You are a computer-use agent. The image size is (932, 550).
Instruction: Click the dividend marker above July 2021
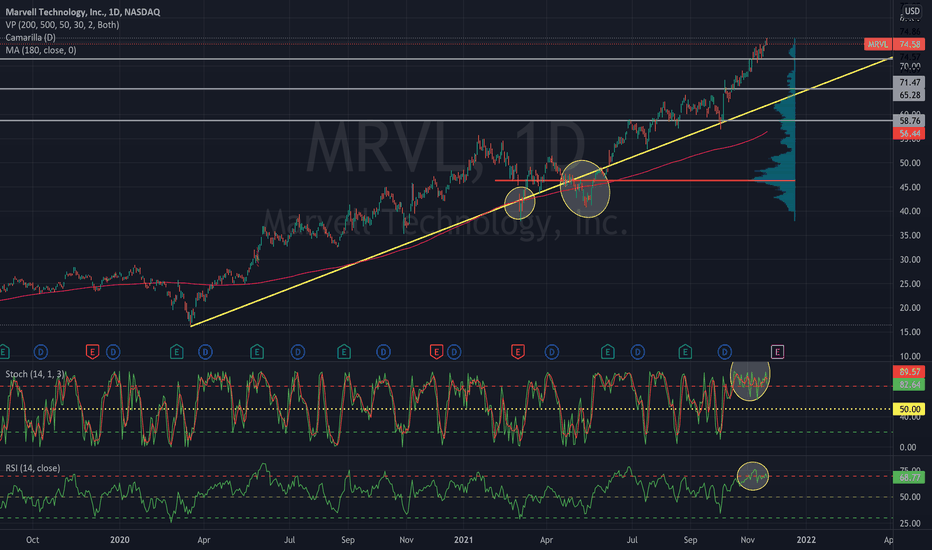638,352
